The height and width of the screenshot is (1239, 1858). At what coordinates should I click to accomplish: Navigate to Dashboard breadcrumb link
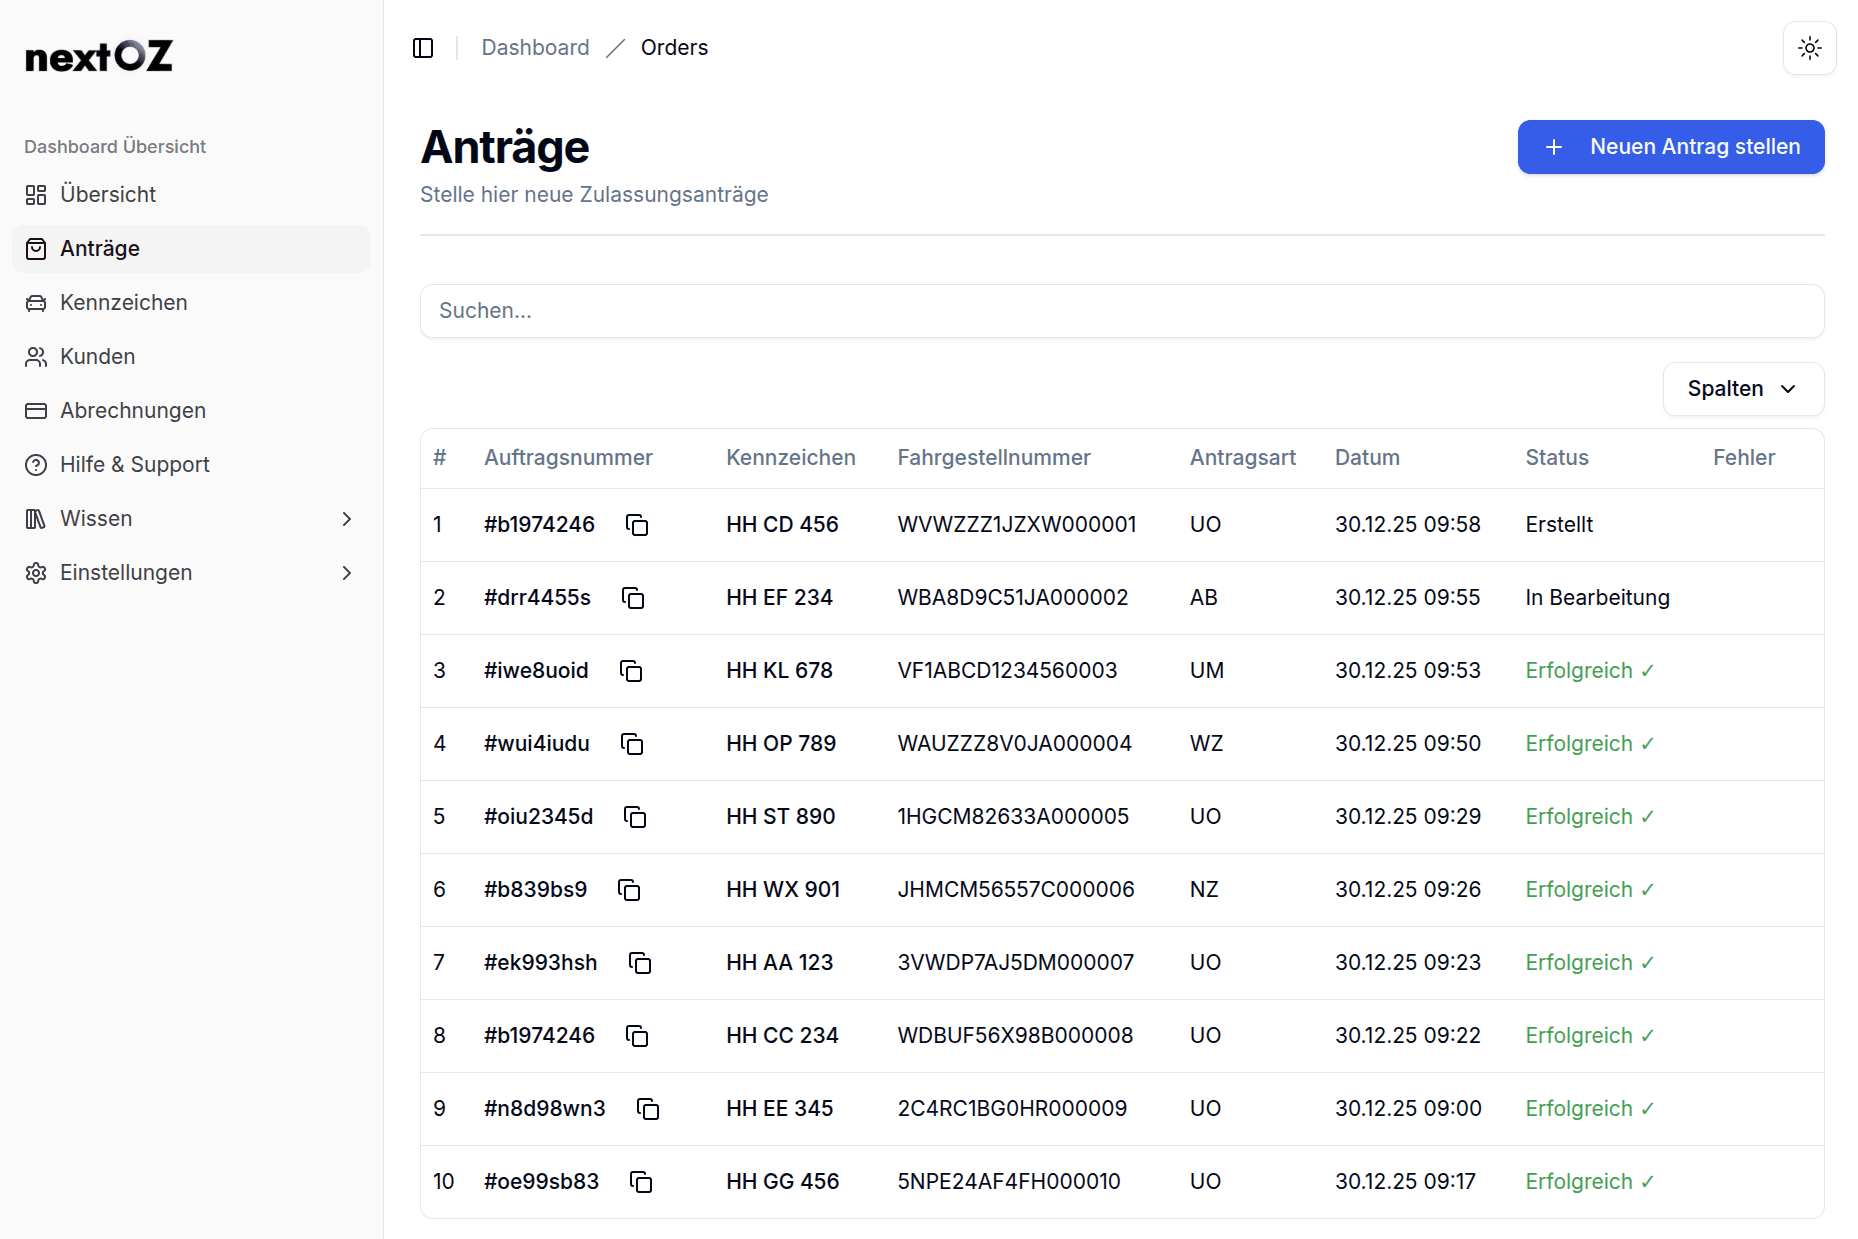[x=535, y=48]
